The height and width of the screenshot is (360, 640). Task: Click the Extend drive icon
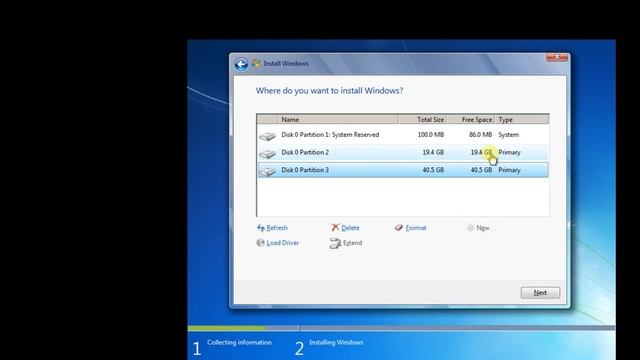tap(335, 243)
